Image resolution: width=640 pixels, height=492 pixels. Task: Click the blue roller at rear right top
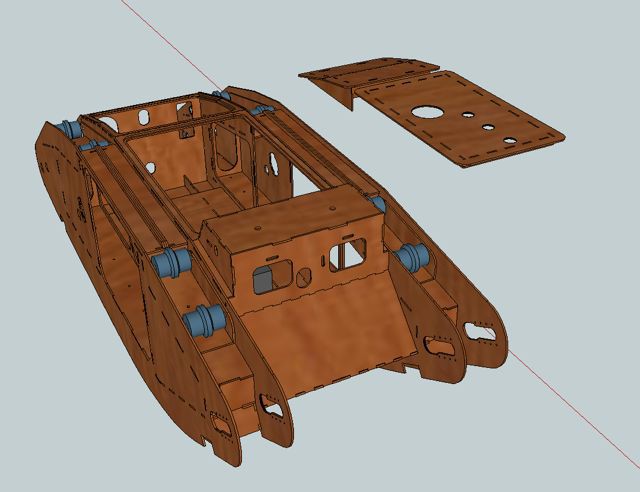click(262, 108)
